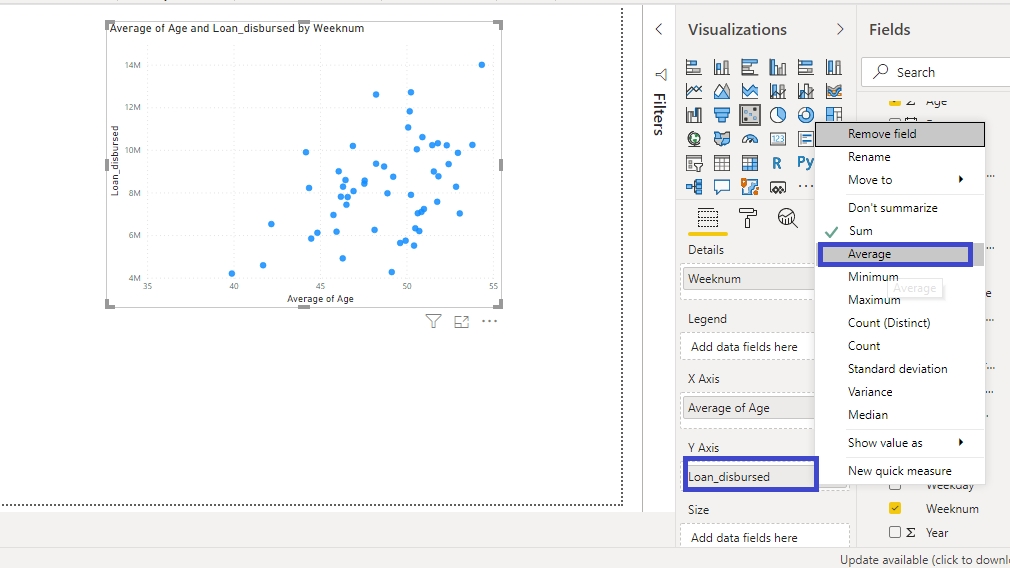Expand the Show value as submenu
The height and width of the screenshot is (568, 1010).
tap(900, 442)
